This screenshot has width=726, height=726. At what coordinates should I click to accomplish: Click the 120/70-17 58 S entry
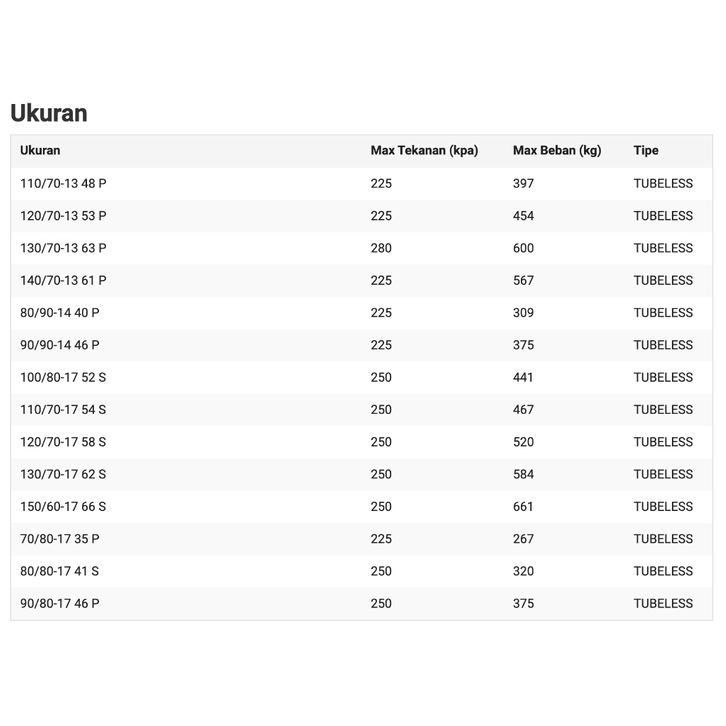[63, 442]
